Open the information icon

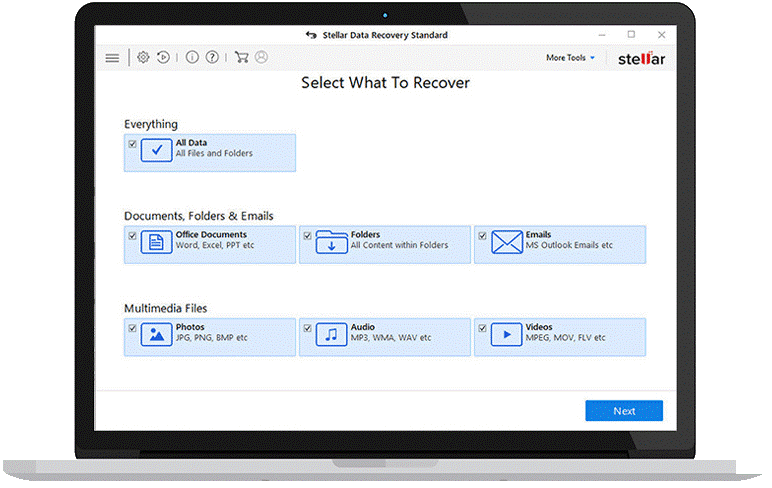(x=192, y=58)
